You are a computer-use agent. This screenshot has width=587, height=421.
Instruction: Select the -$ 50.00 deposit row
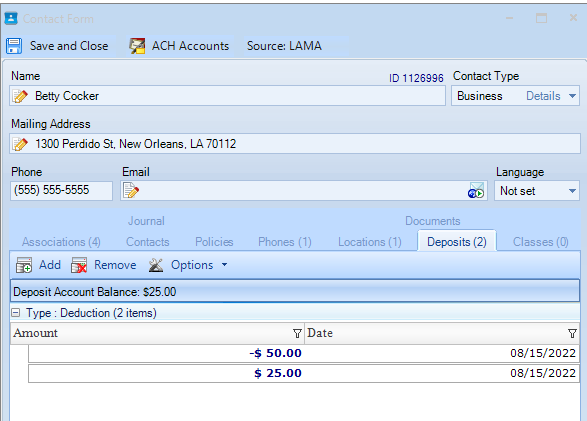304,353
